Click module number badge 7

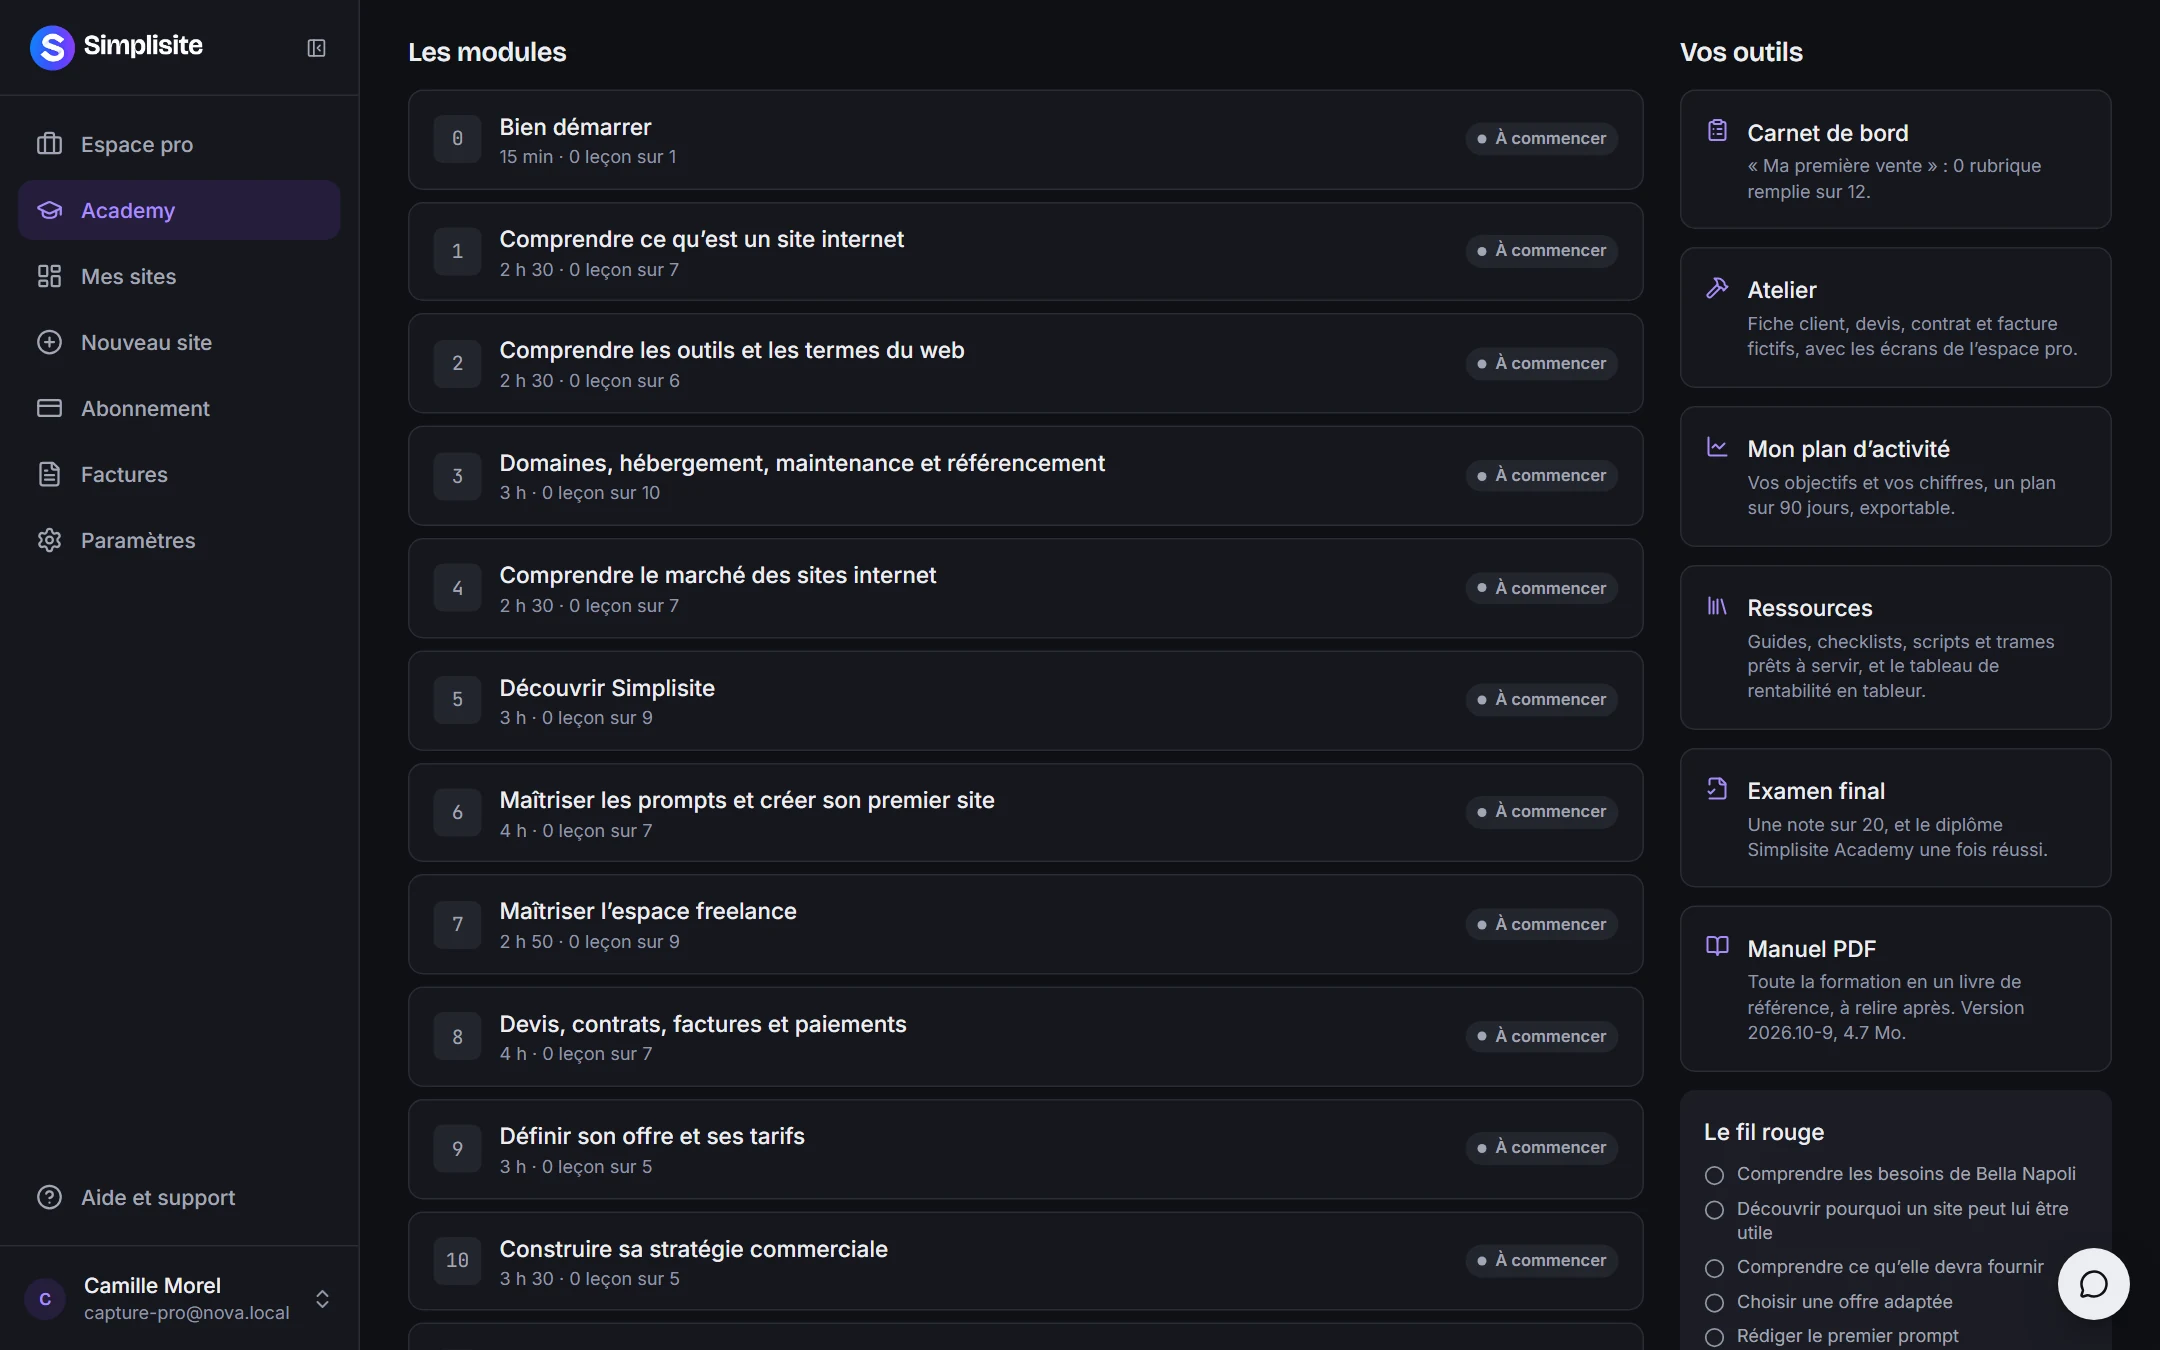coord(457,925)
